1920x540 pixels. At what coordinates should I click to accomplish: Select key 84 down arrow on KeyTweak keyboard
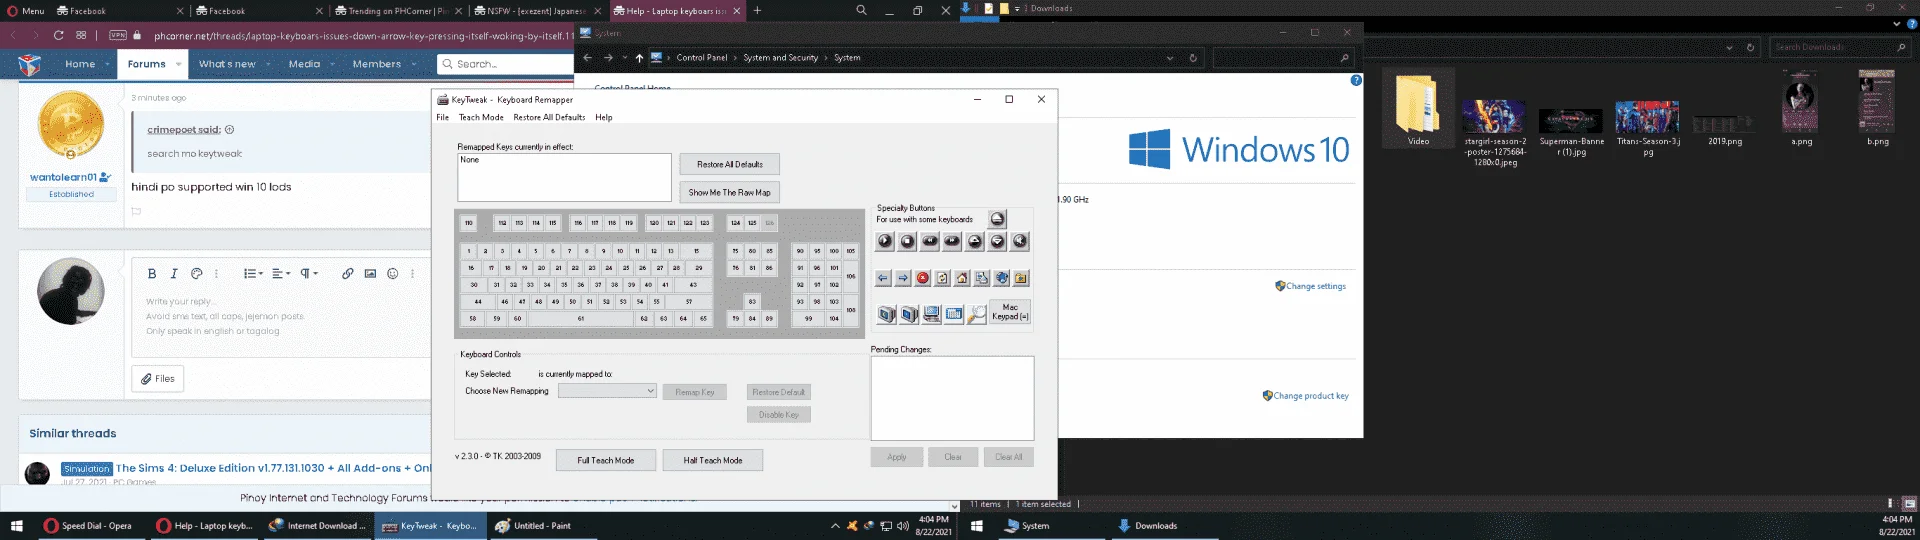[x=752, y=319]
